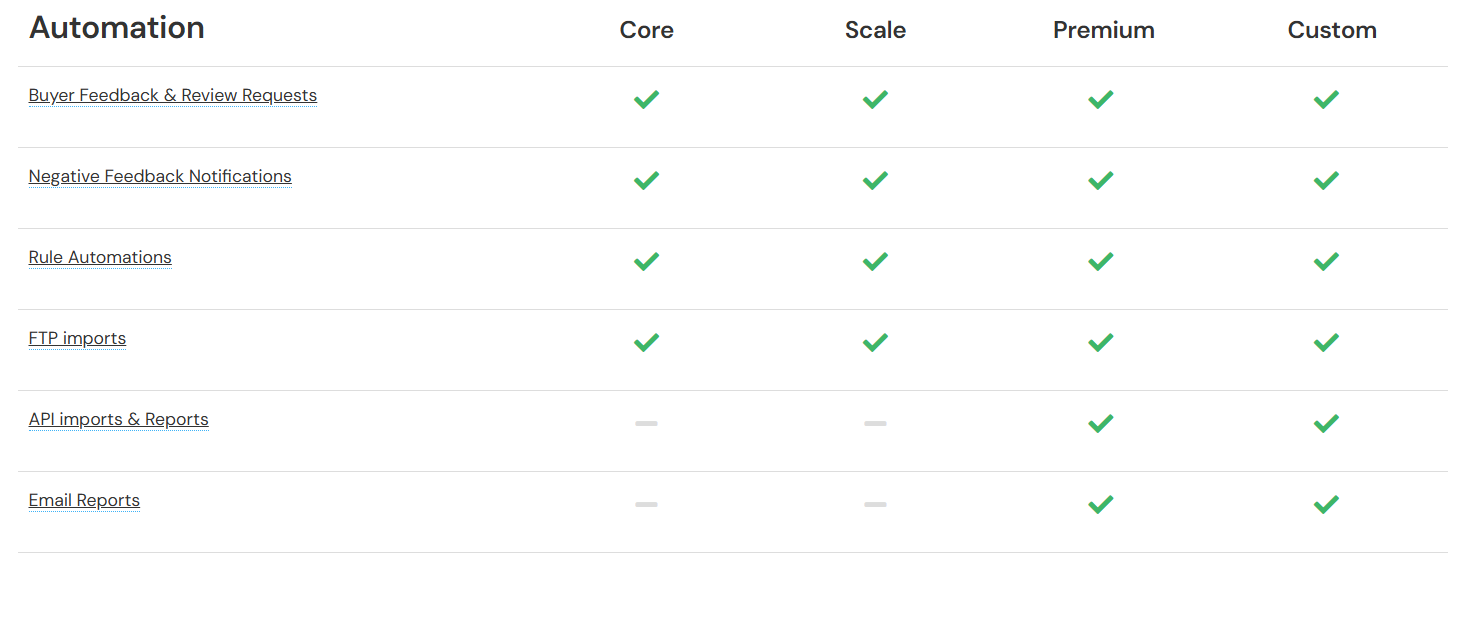
Task: Click the Automation section heading
Action: (x=117, y=28)
